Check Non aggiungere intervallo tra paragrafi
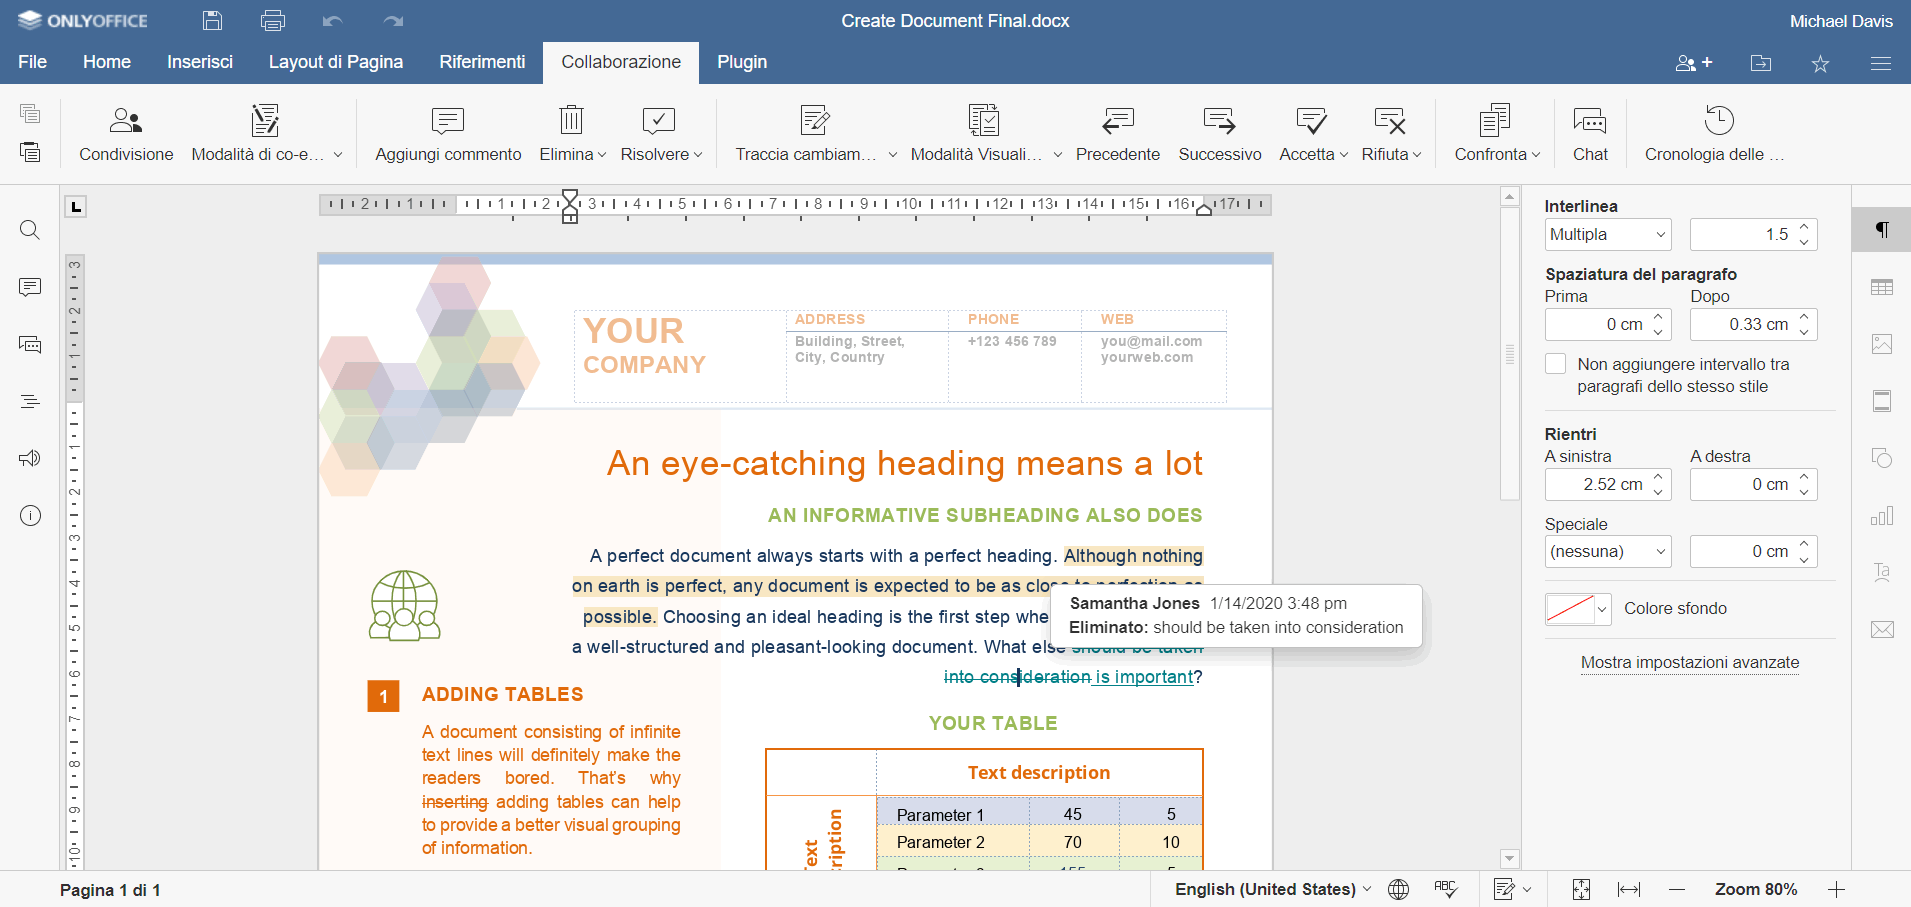The height and width of the screenshot is (907, 1911). point(1555,364)
